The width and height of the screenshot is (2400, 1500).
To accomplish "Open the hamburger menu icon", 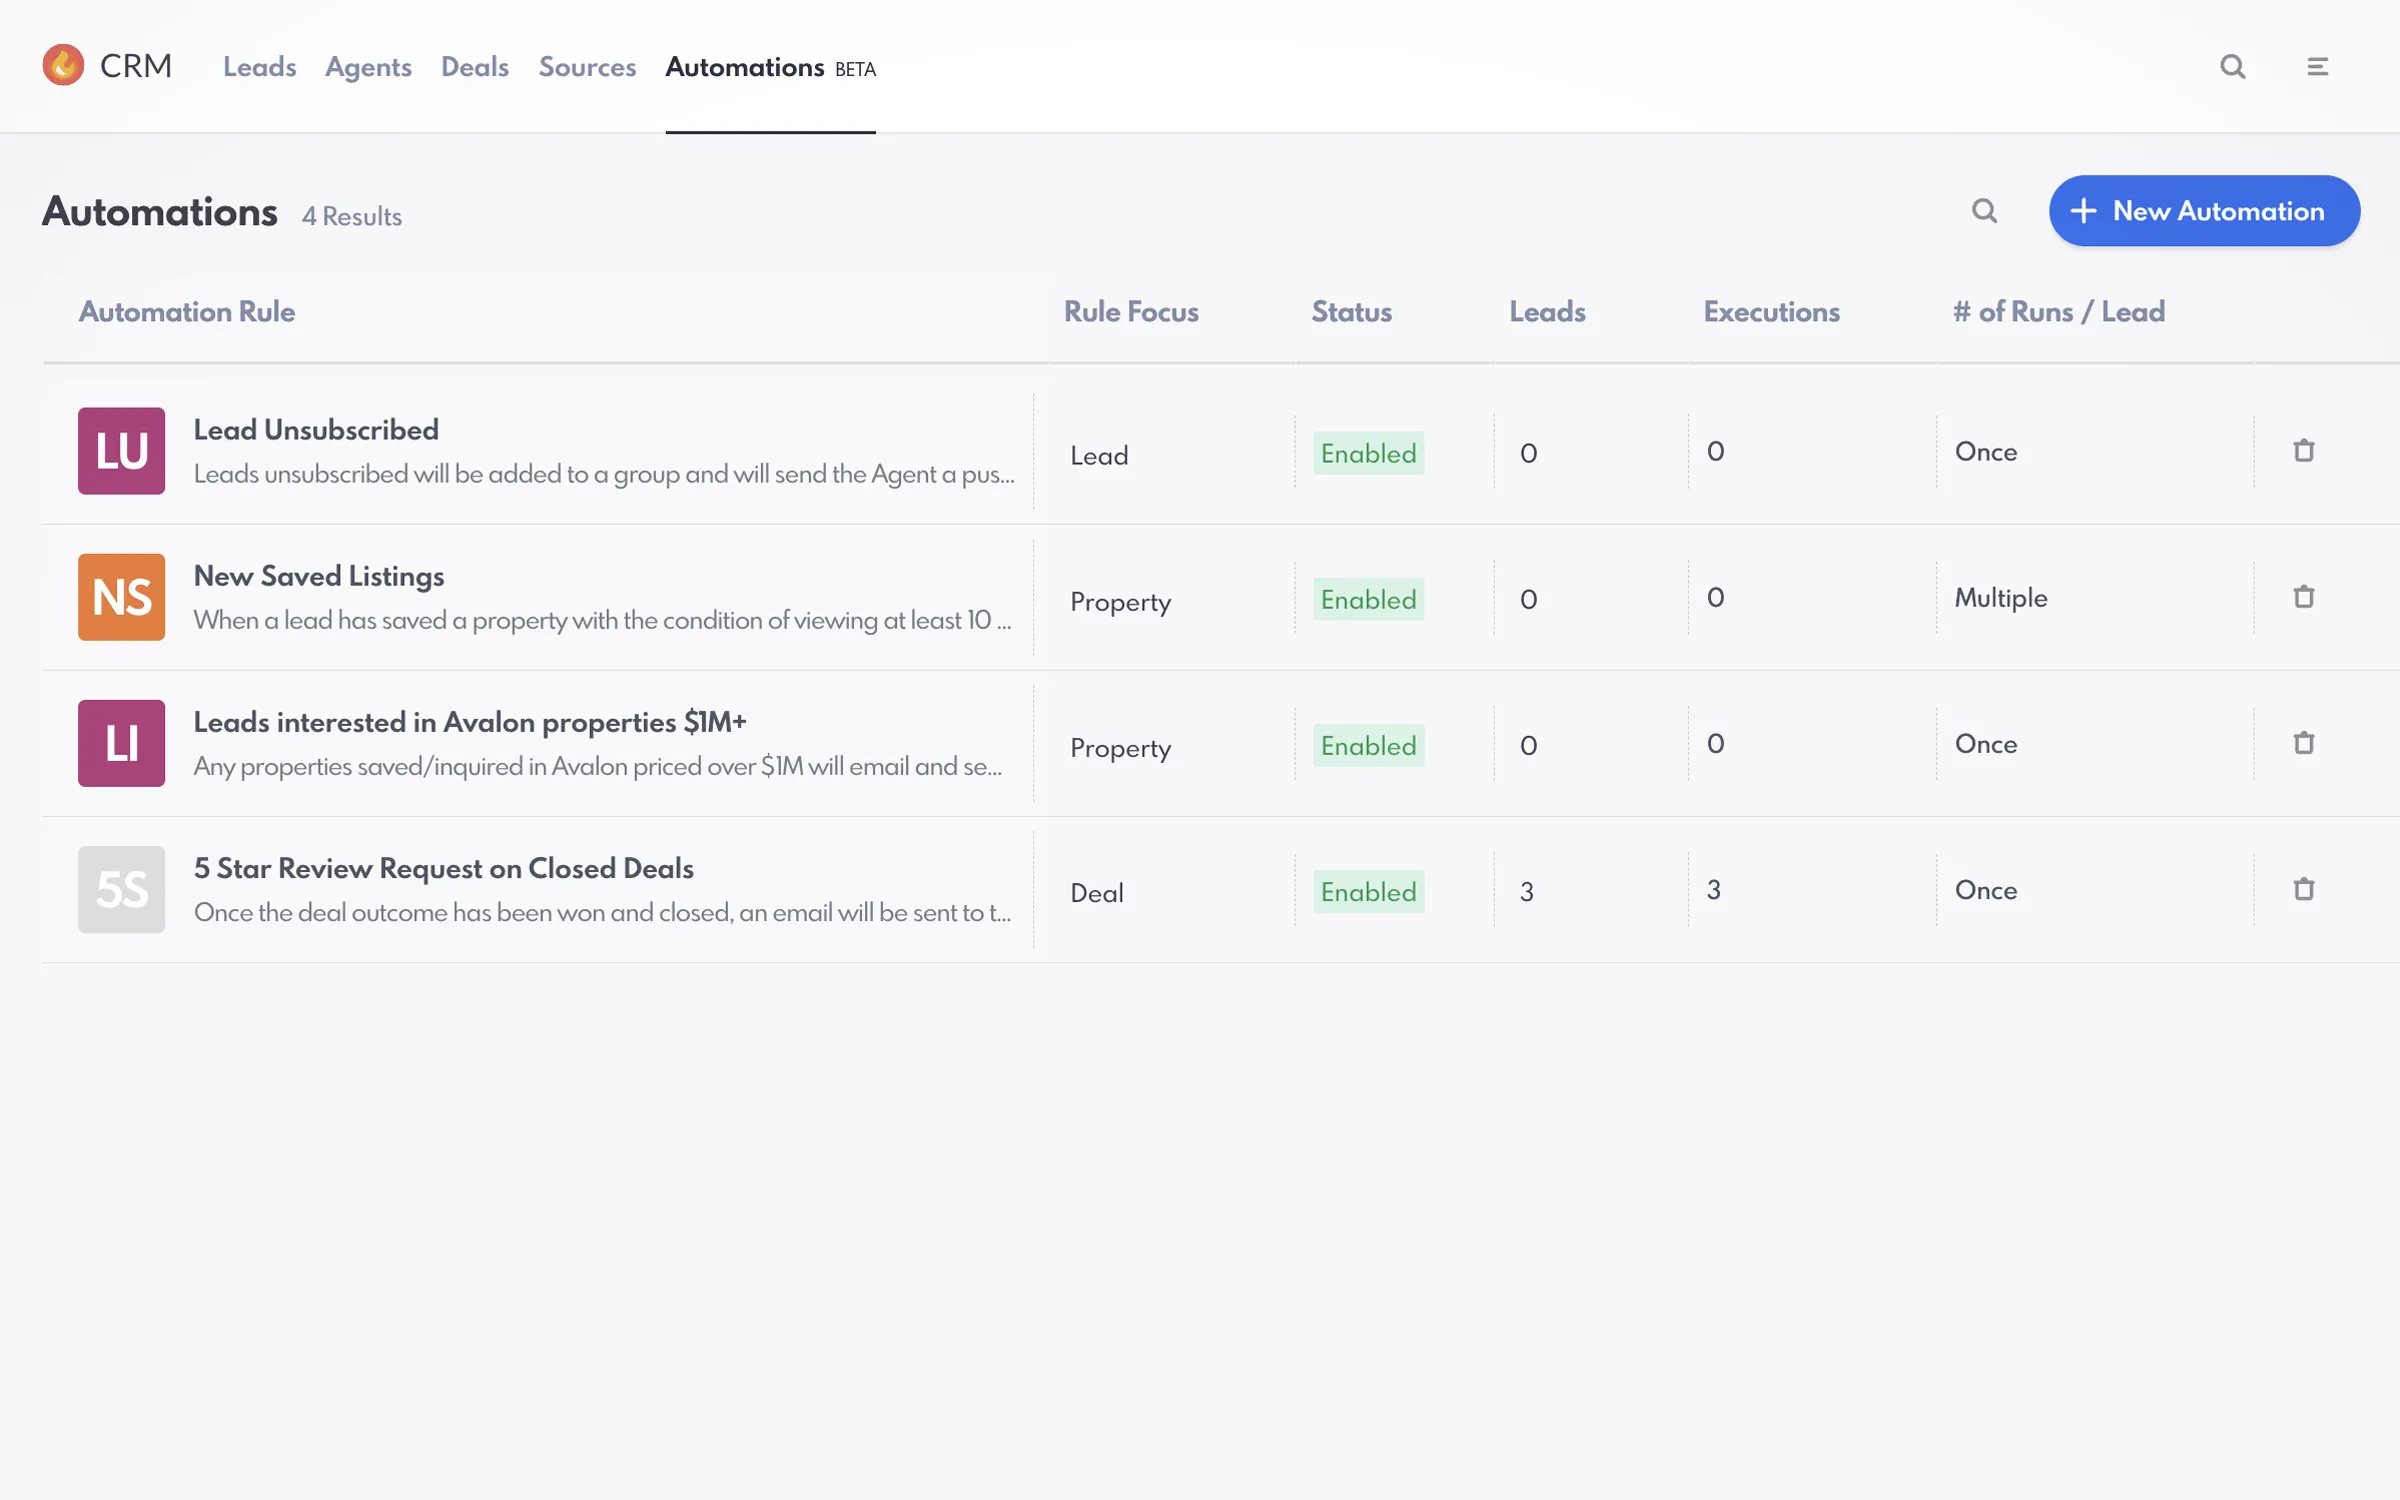I will point(2318,67).
